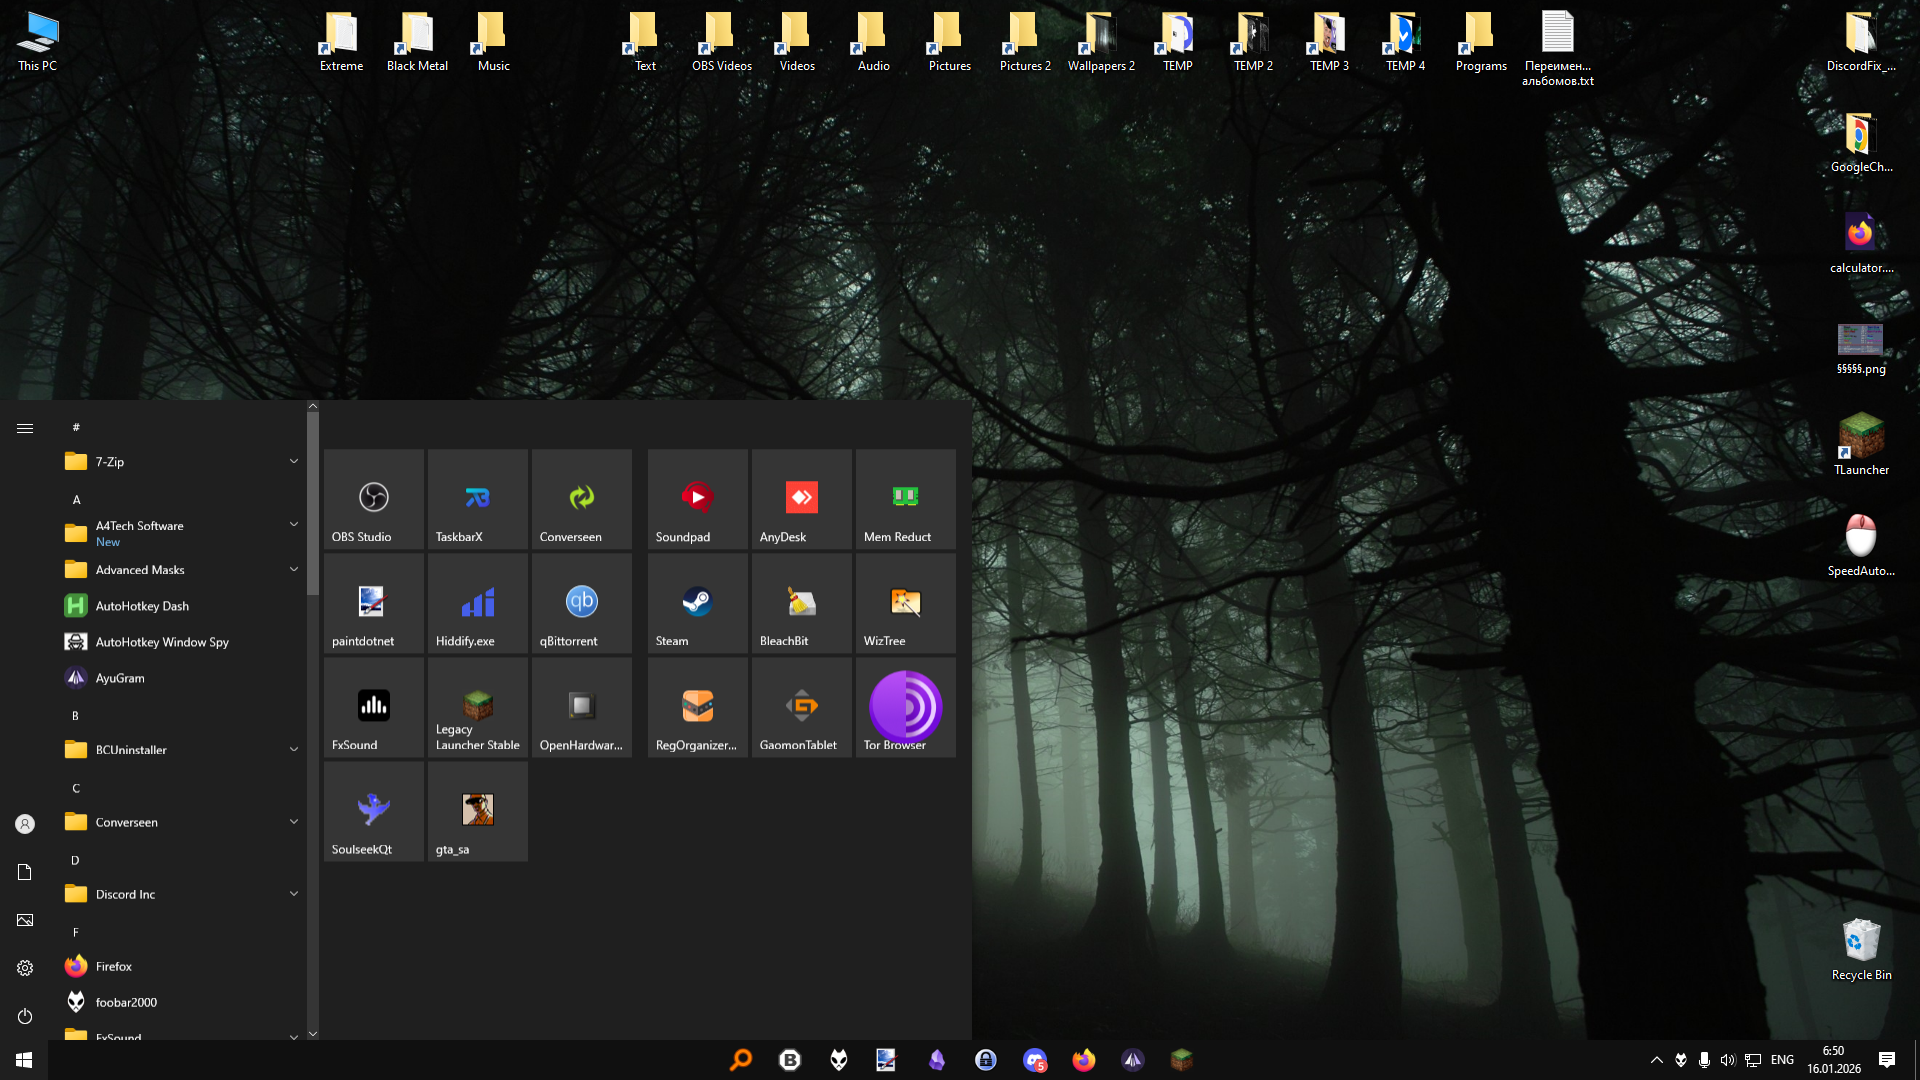Launch the Soundpad tile
The image size is (1920, 1080).
click(697, 499)
